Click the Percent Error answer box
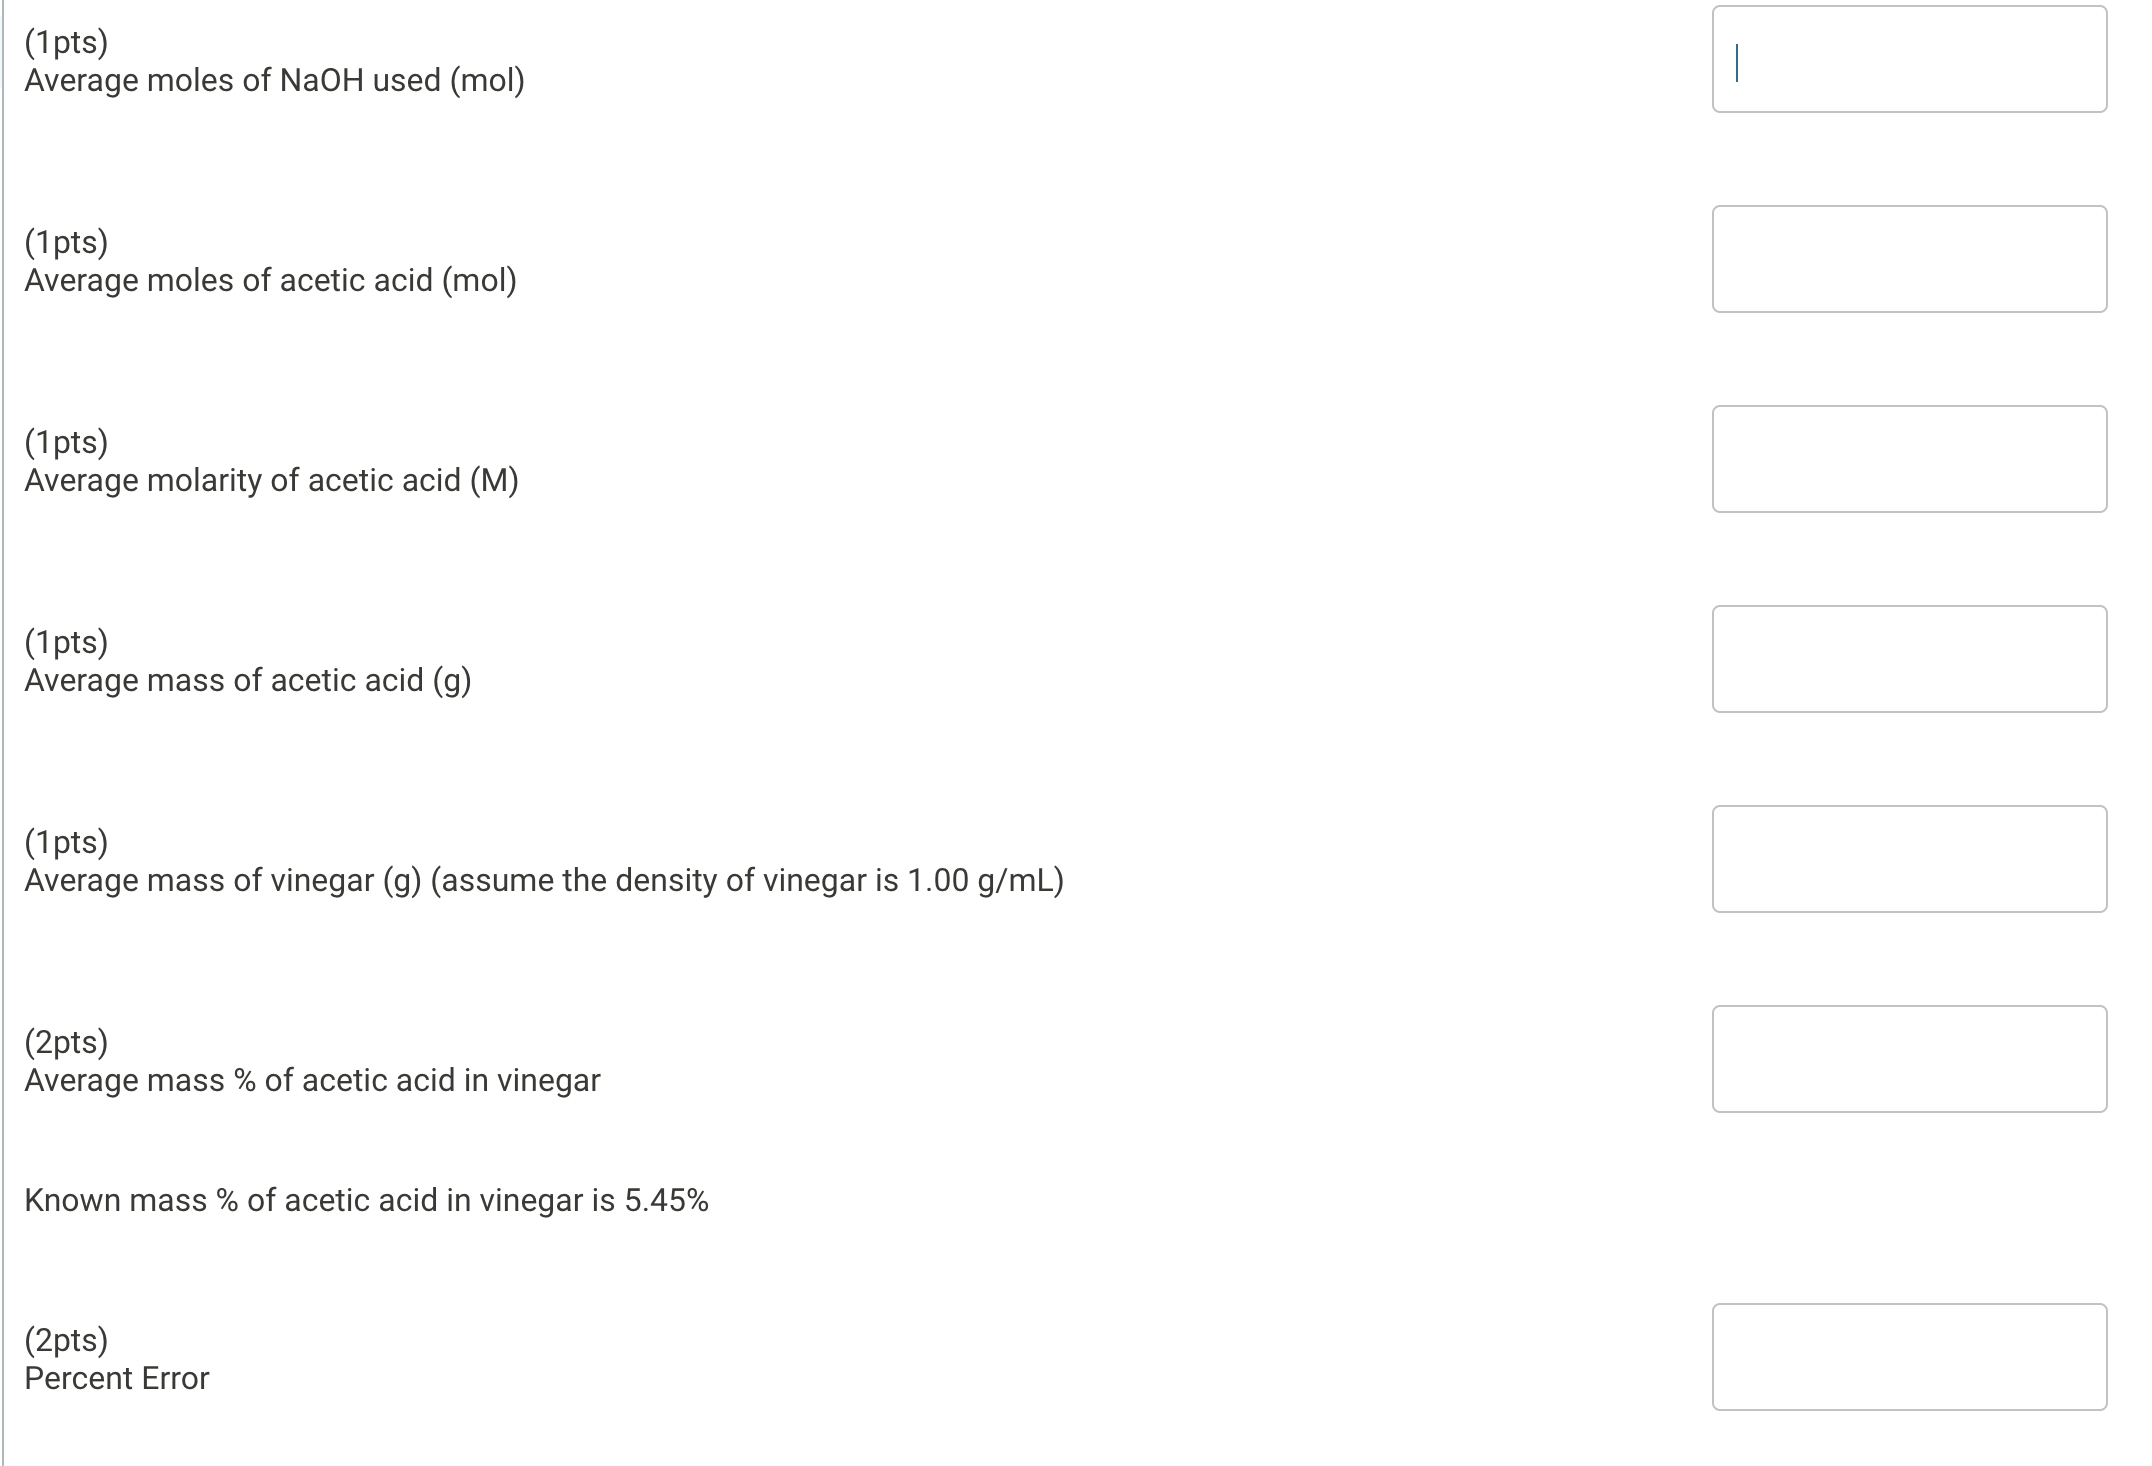The height and width of the screenshot is (1466, 2152). 1908,1356
